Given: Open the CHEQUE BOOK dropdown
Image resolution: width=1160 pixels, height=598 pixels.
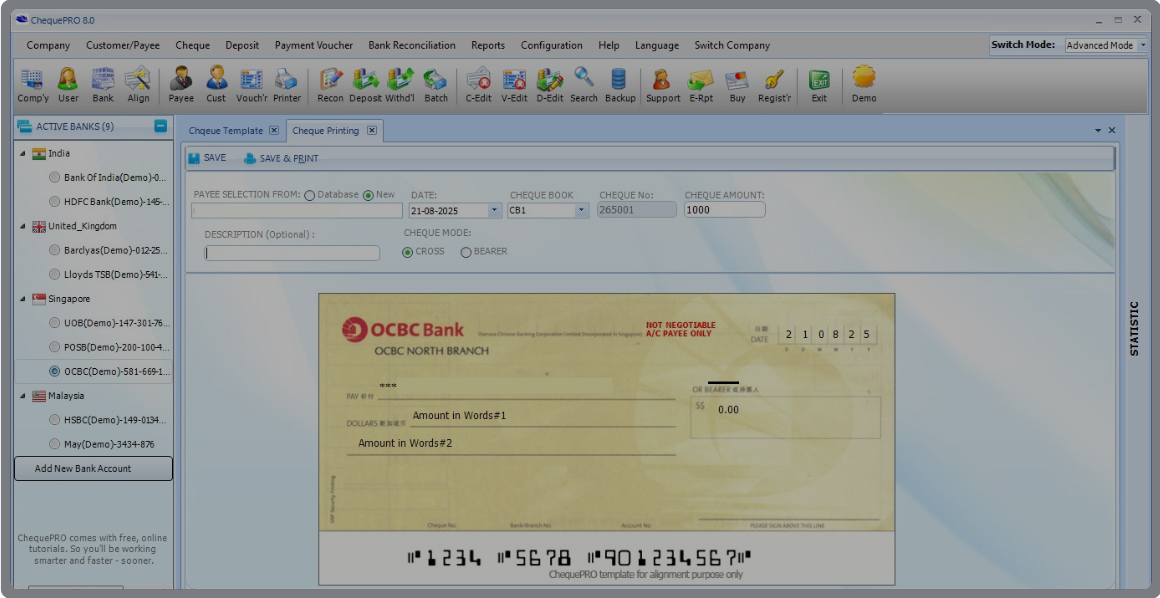Looking at the screenshot, I should pos(582,210).
